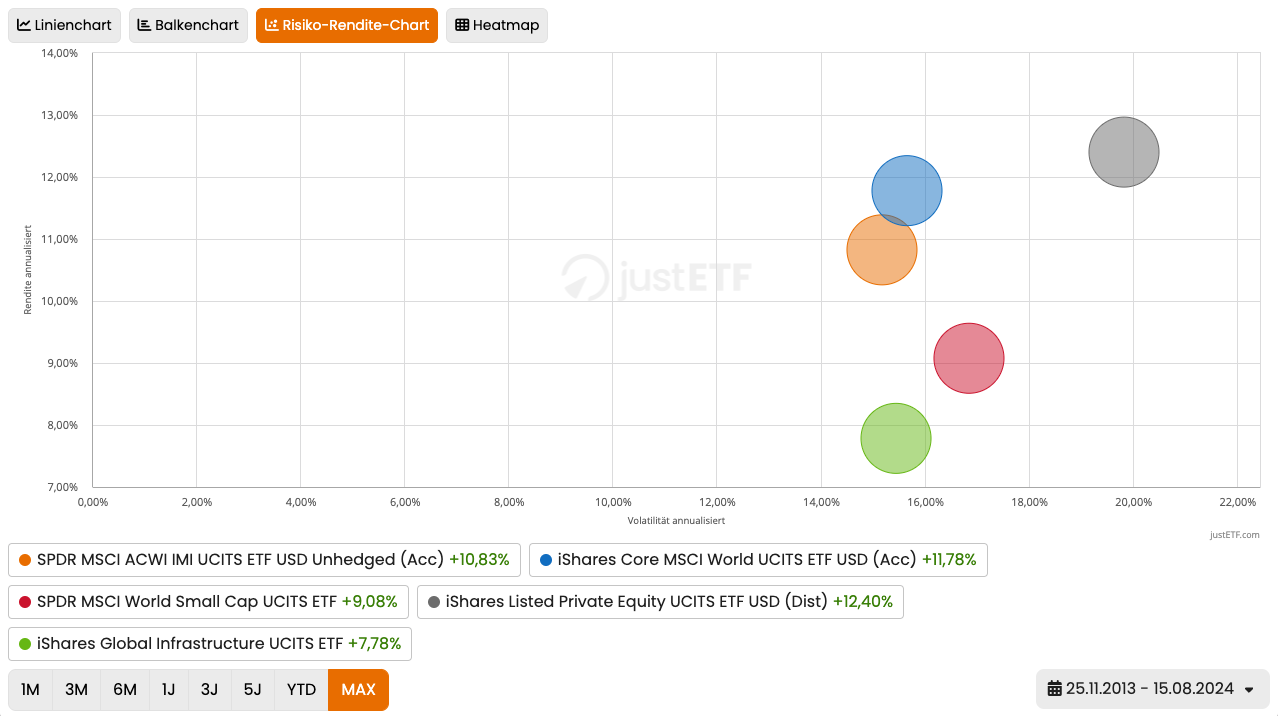Set time period to 1M
The width and height of the screenshot is (1278, 716).
coord(31,690)
